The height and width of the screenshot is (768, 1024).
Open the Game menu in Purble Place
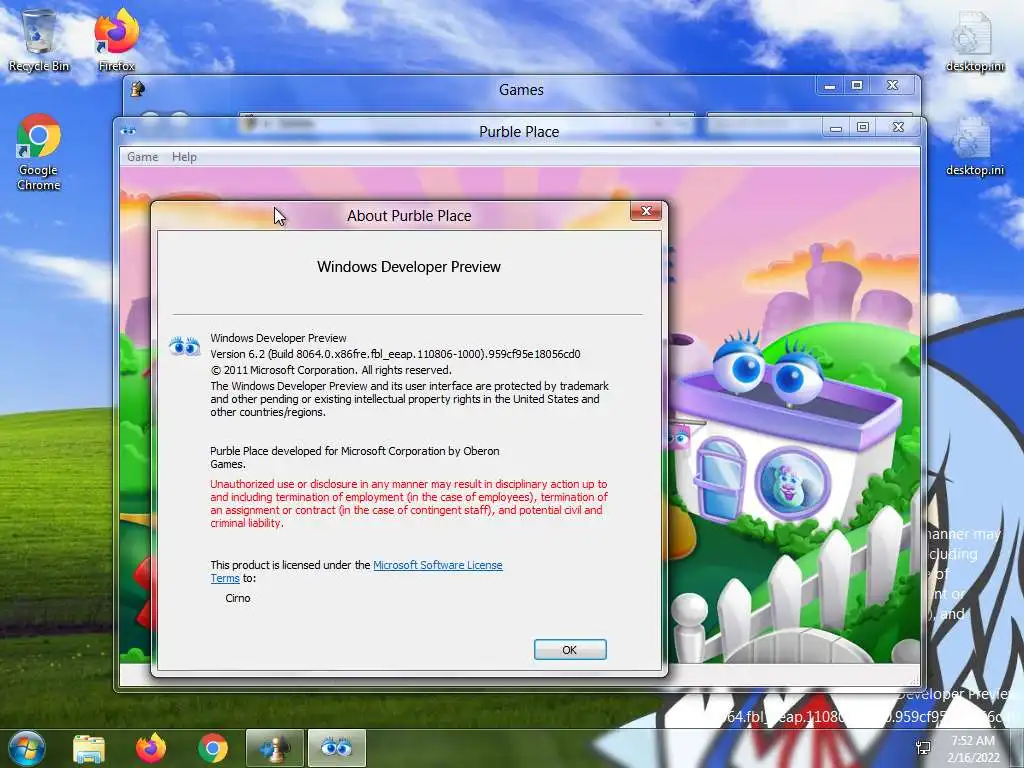click(142, 157)
